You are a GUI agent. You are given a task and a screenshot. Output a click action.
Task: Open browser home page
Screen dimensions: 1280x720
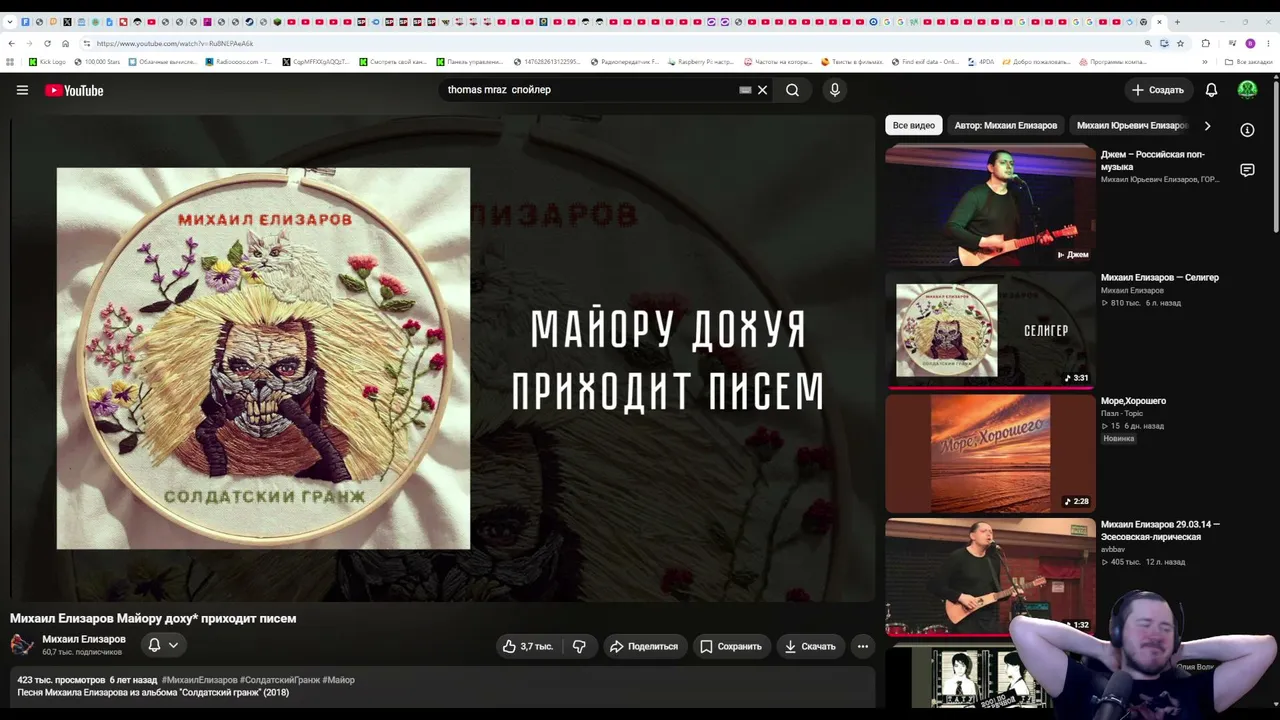[65, 43]
